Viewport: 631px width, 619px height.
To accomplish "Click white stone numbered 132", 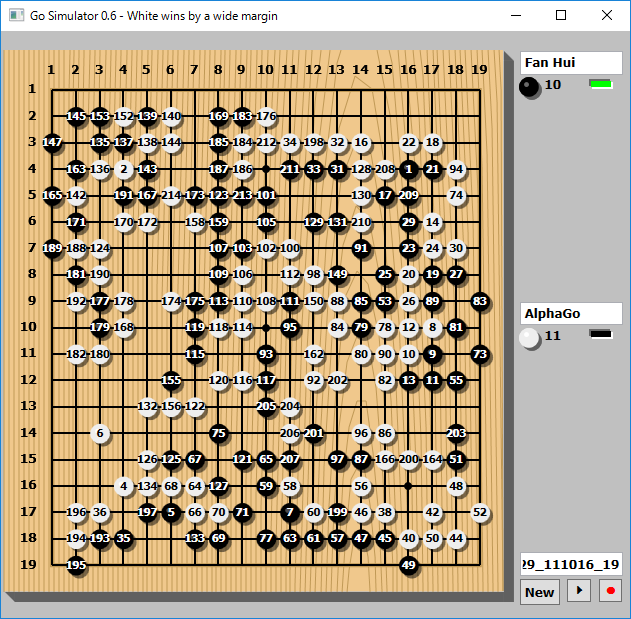I will tap(147, 407).
